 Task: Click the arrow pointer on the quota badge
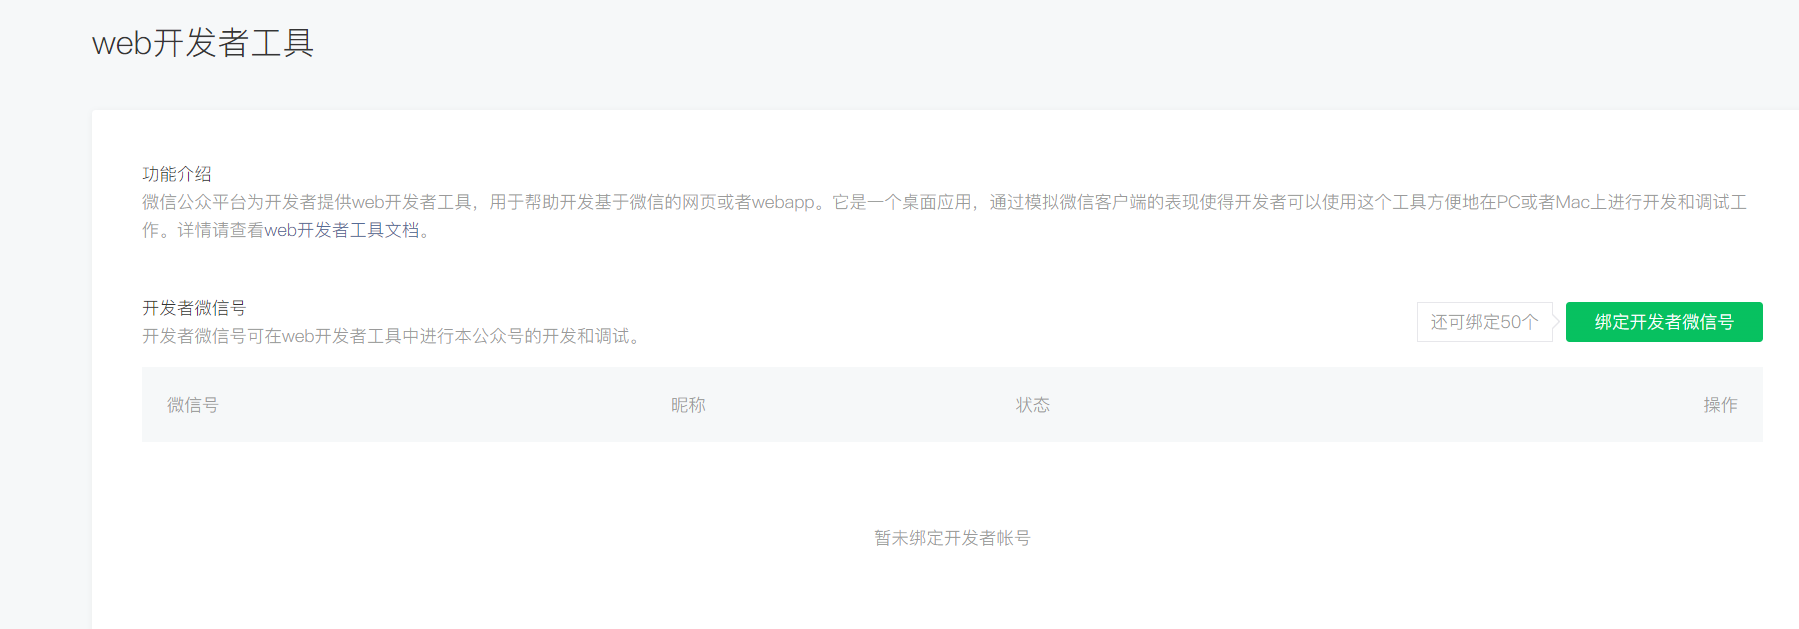tap(1557, 322)
